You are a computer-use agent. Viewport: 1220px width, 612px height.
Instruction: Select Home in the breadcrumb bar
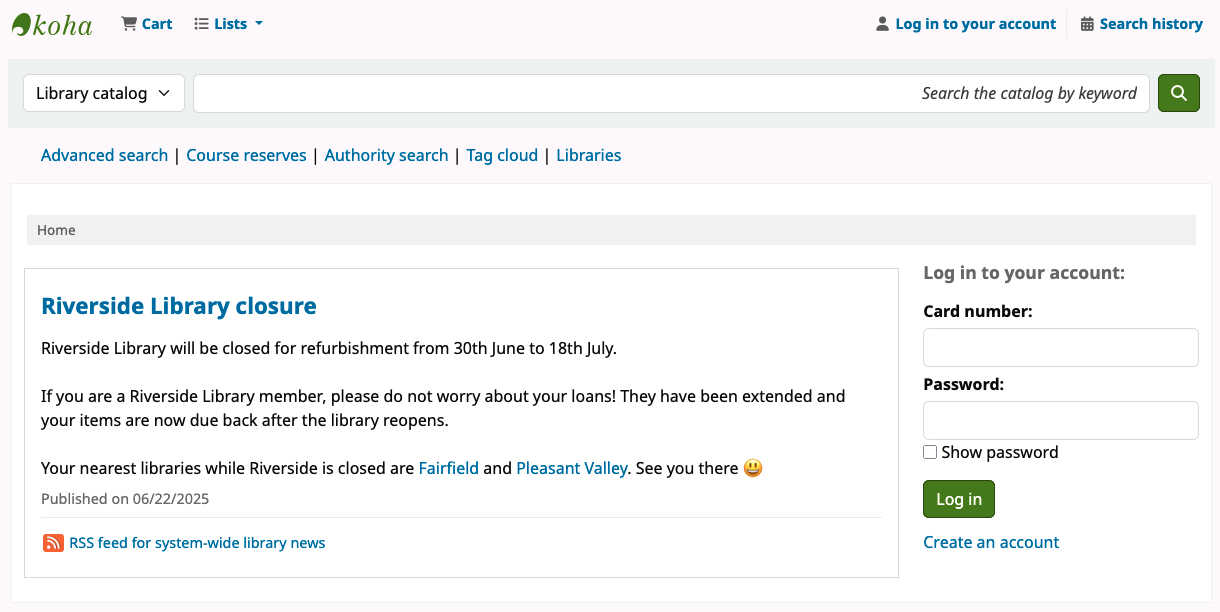pos(56,230)
